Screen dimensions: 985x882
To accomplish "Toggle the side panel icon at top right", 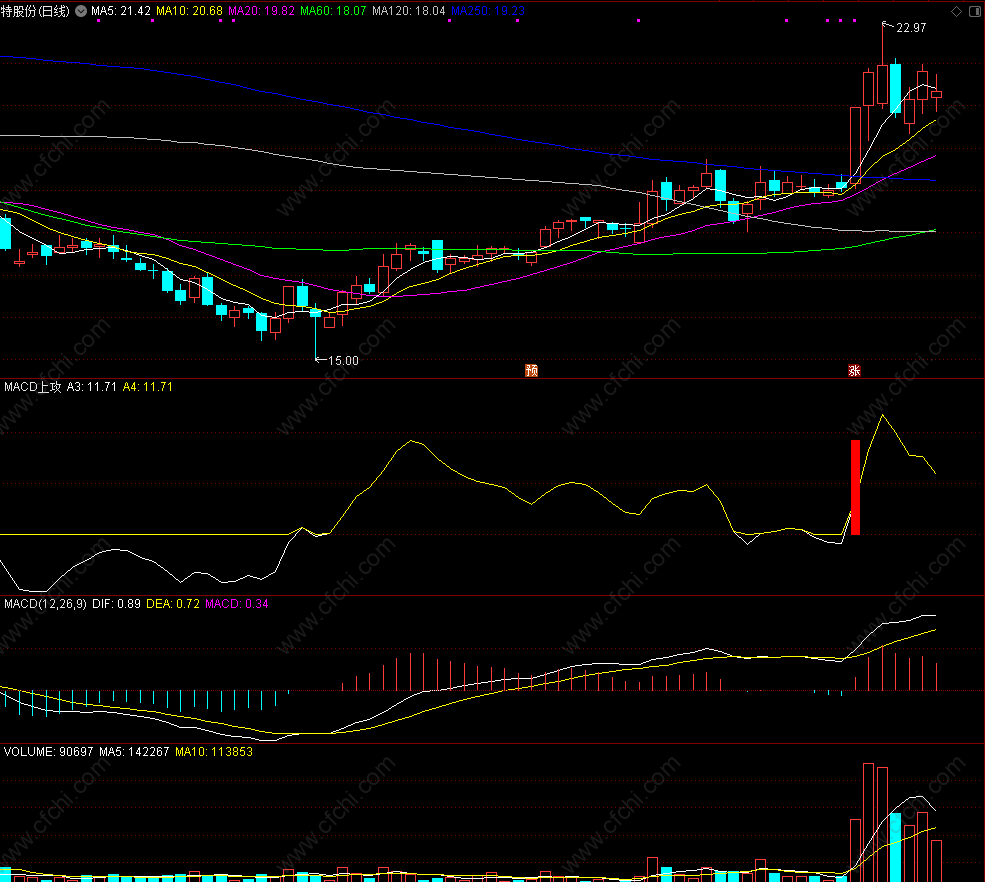I will point(975,11).
